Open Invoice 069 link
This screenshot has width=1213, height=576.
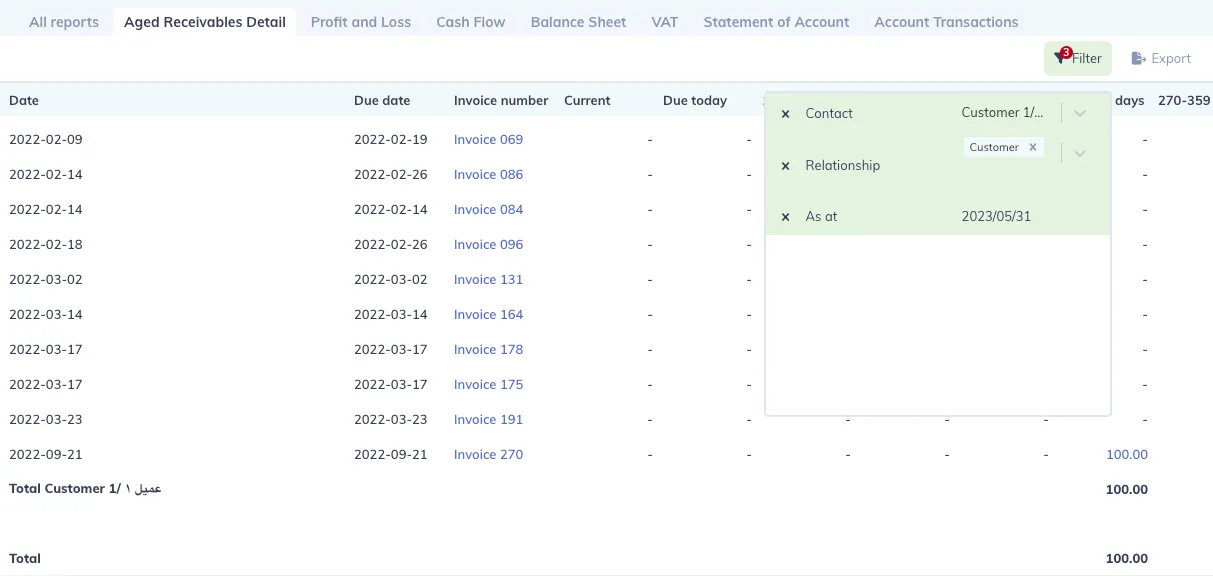pyautogui.click(x=488, y=140)
